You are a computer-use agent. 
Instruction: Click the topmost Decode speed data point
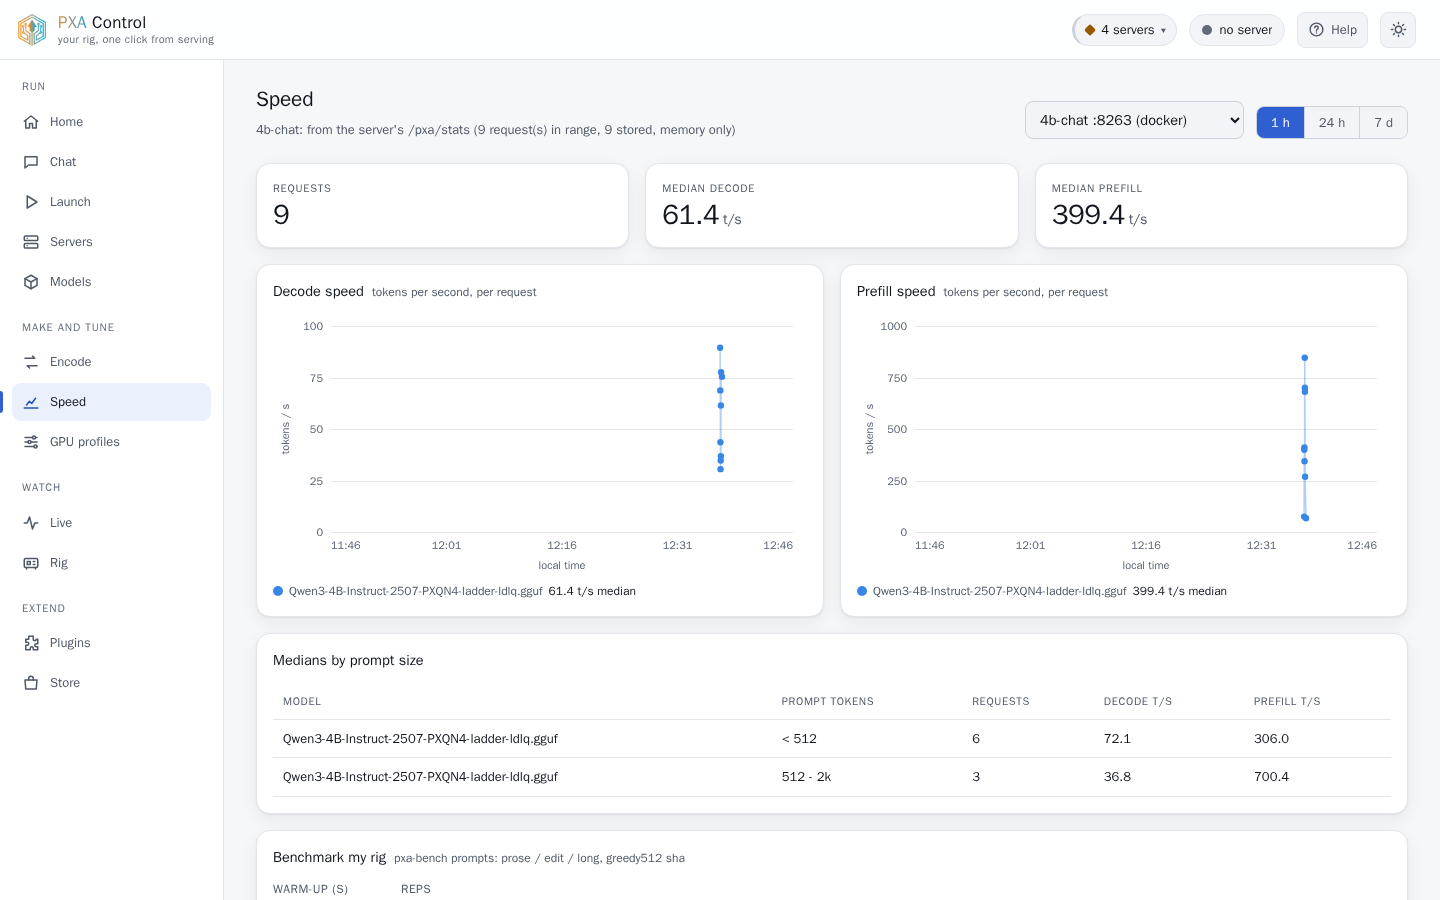(x=720, y=348)
